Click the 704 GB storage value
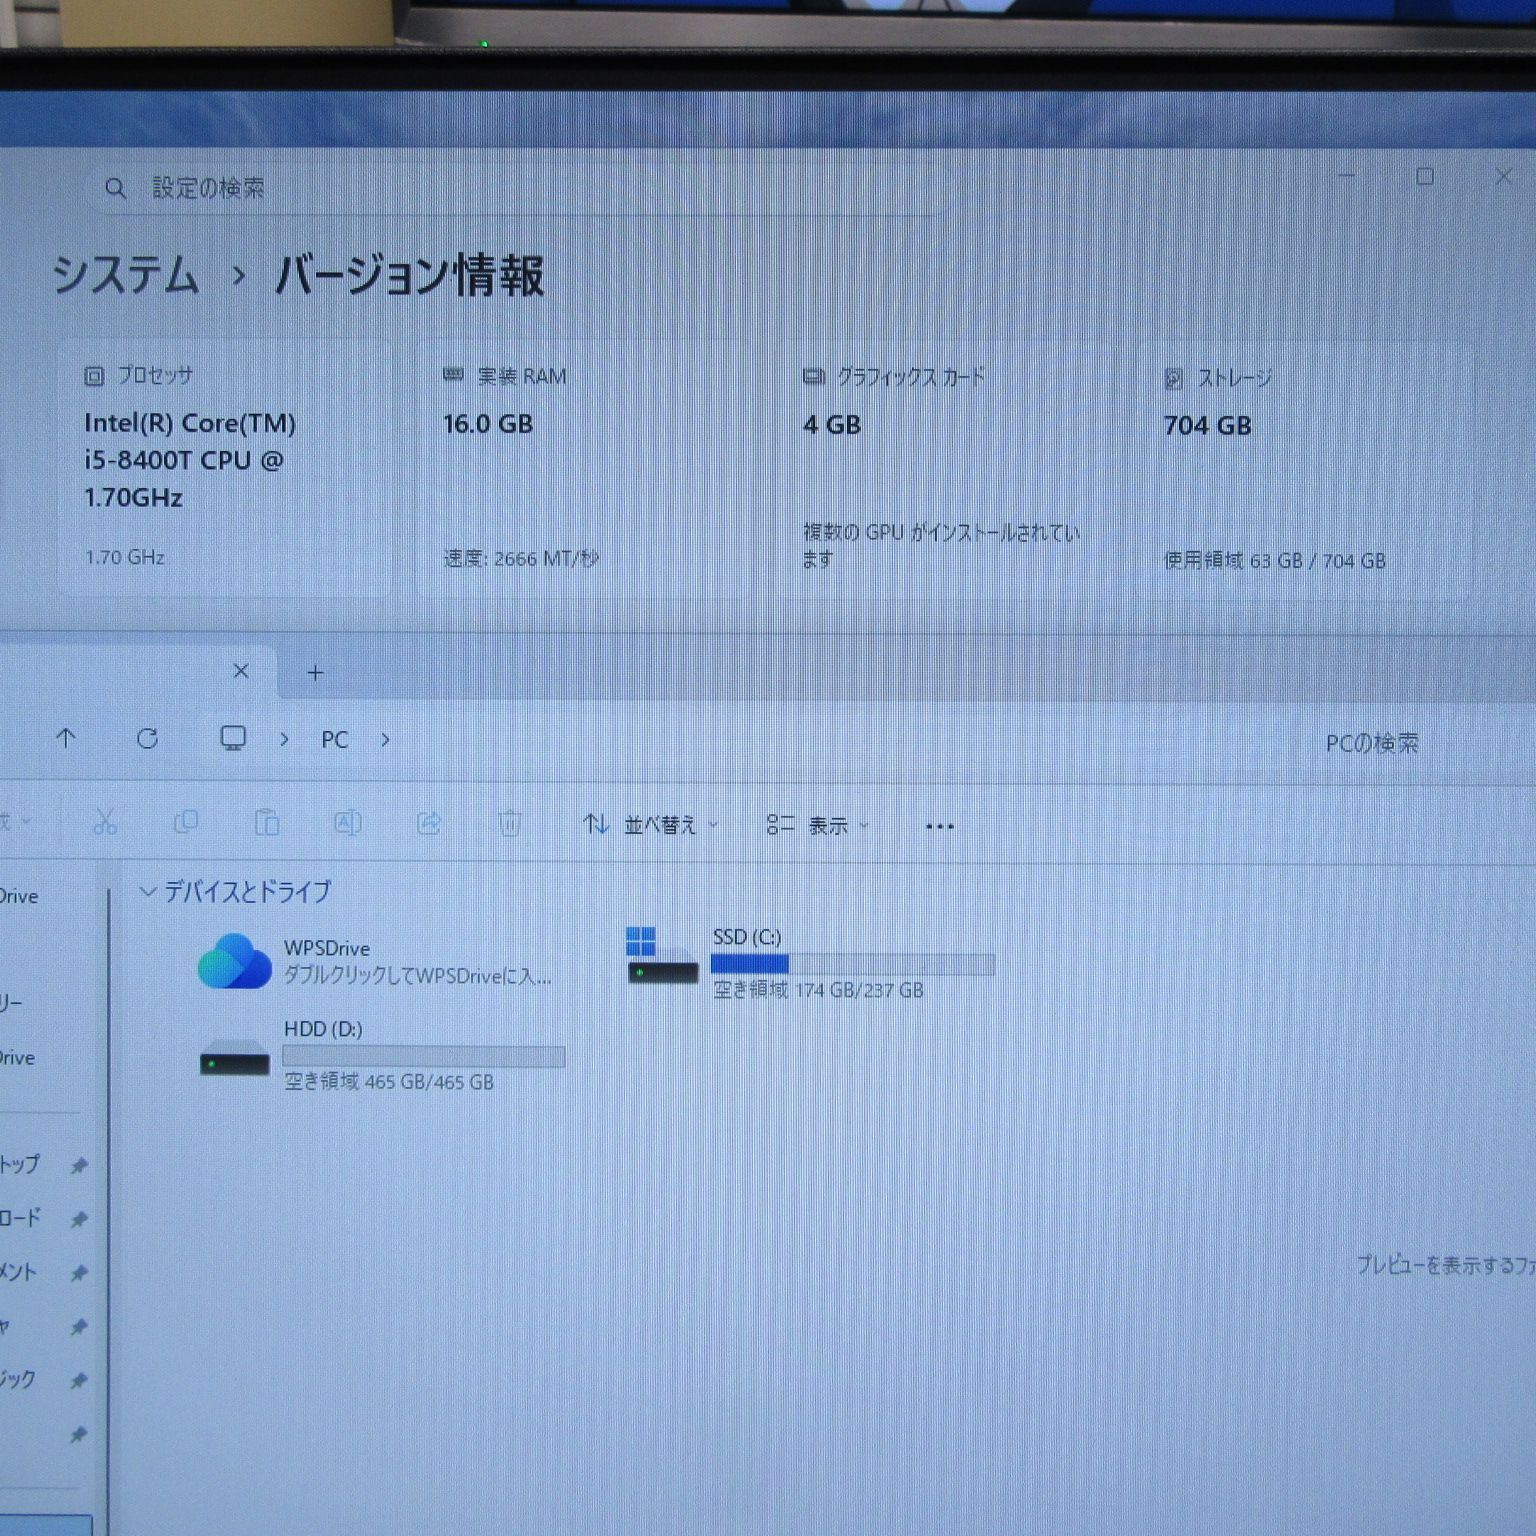Image resolution: width=1536 pixels, height=1536 pixels. [1207, 426]
